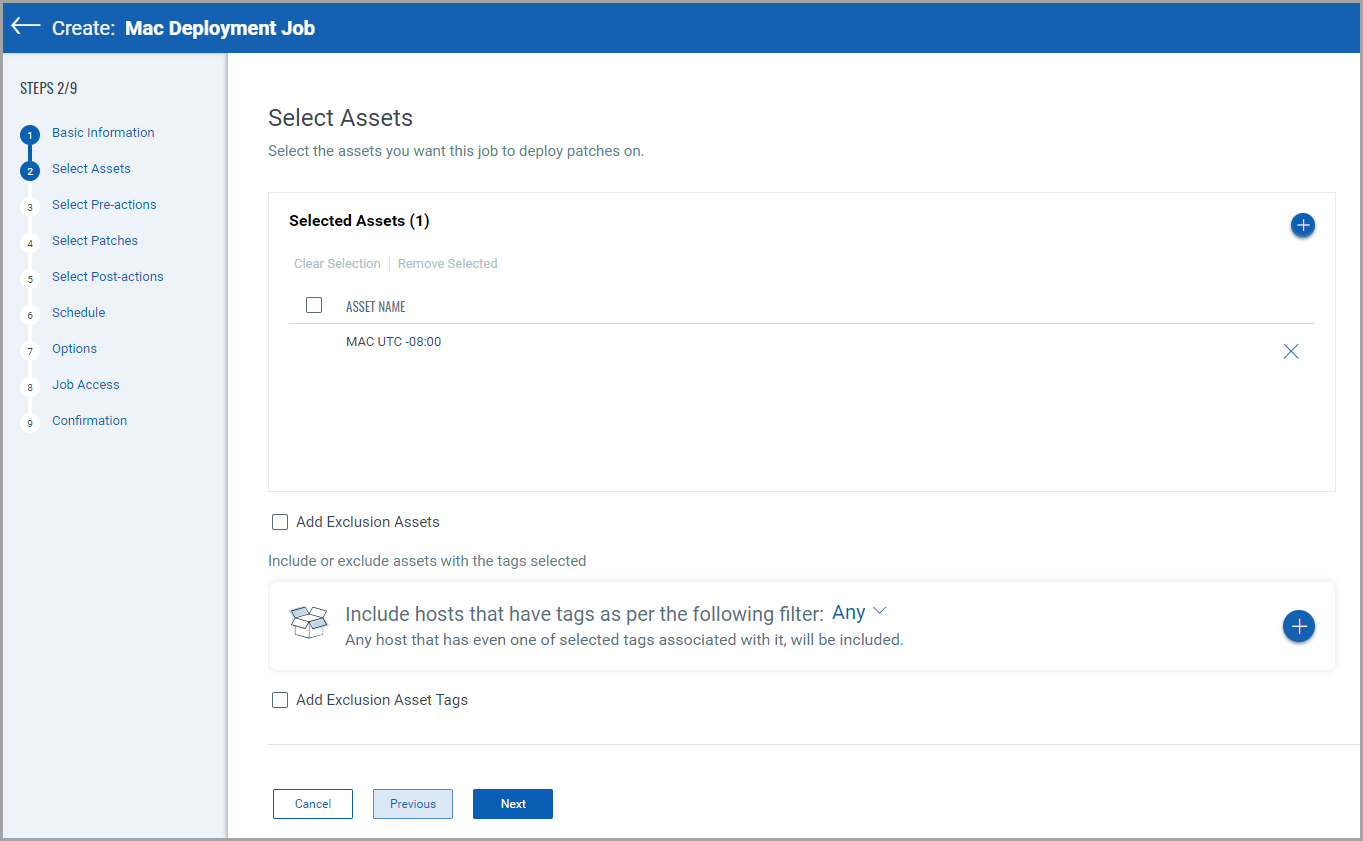The width and height of the screenshot is (1363, 841).
Task: Go to Job Access step
Action: [x=86, y=385]
